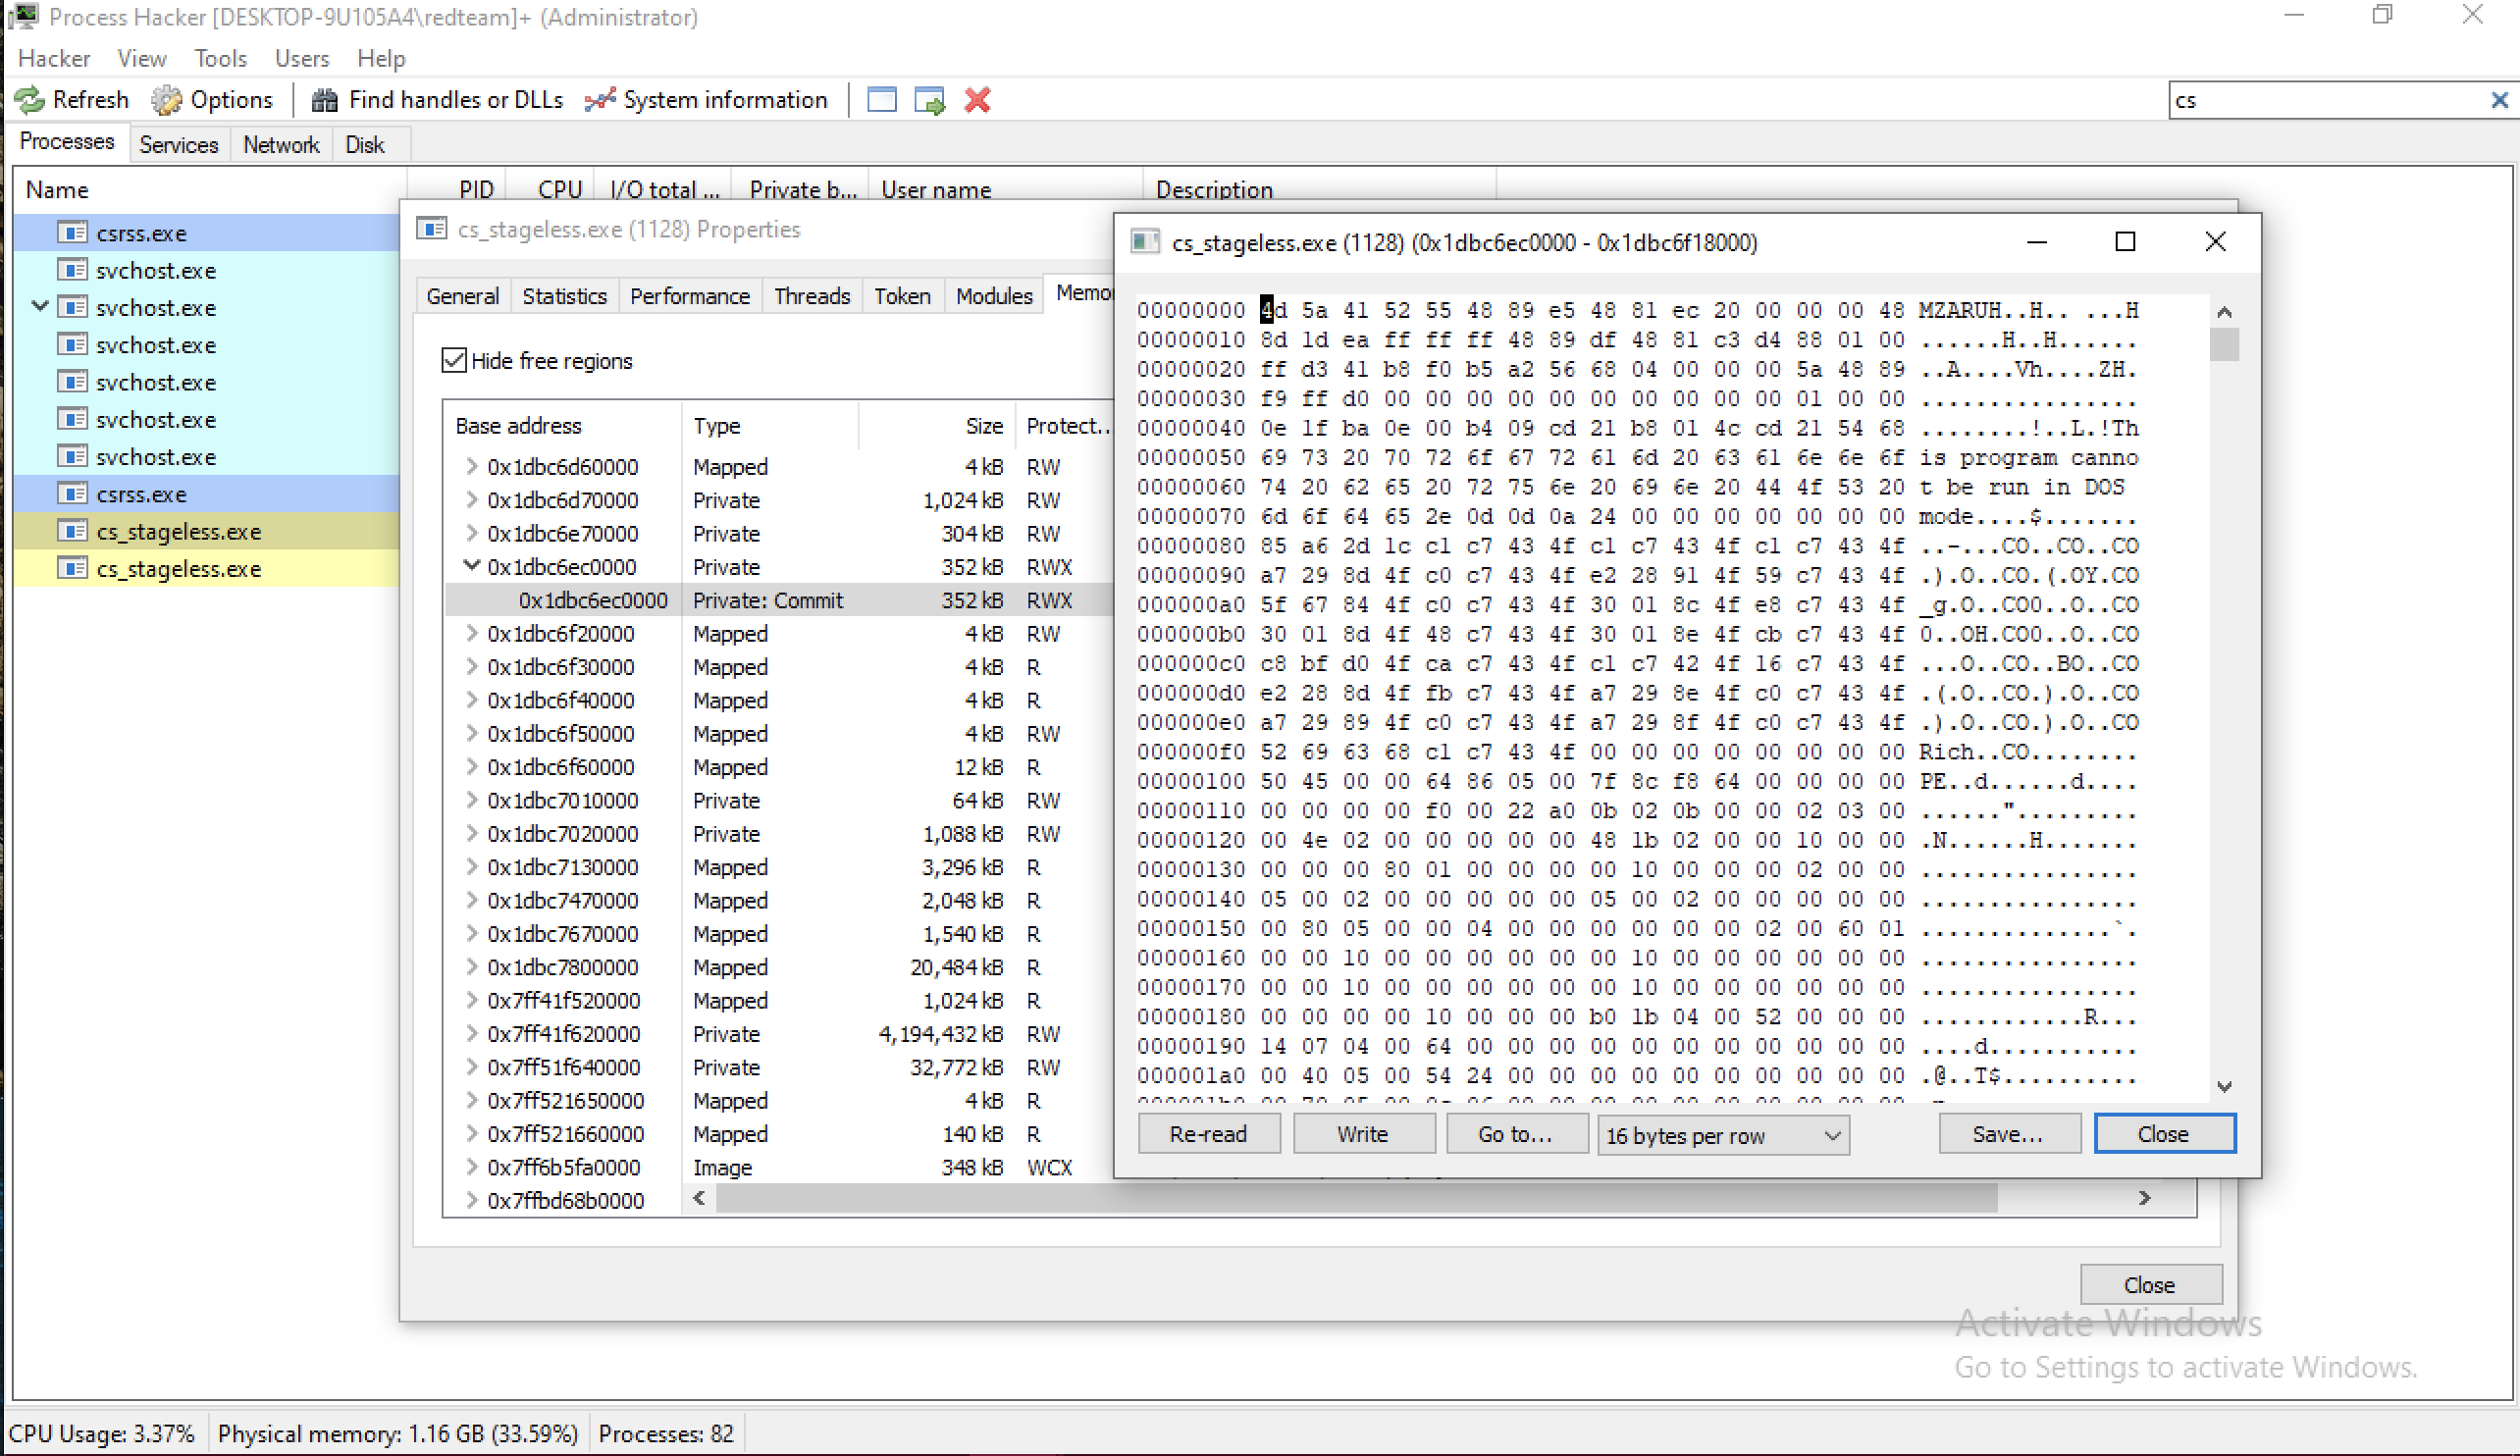The width and height of the screenshot is (2520, 1456).
Task: Click the Process Hacker title bar icon
Action: 23,16
